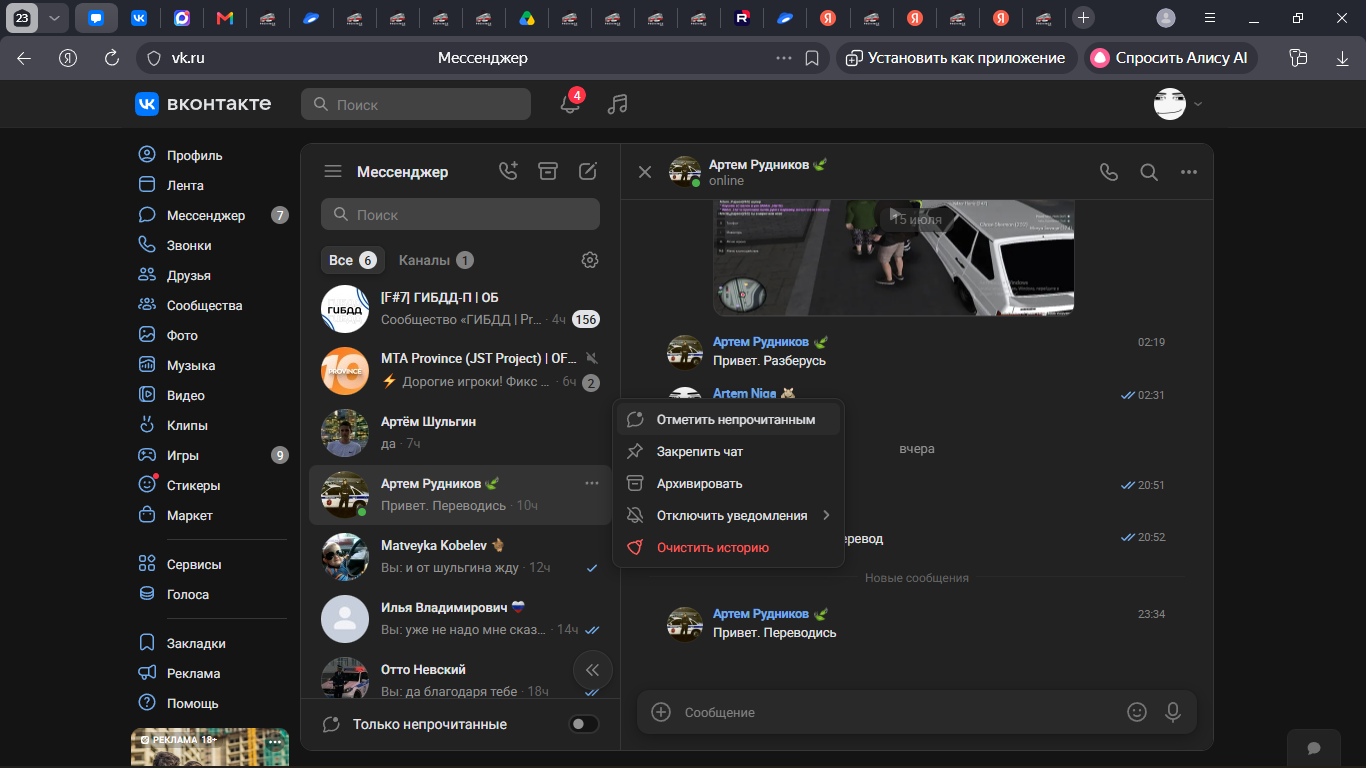This screenshot has height=768, width=1366.
Task: Open the Артём Шульгин chat
Action: coord(460,433)
